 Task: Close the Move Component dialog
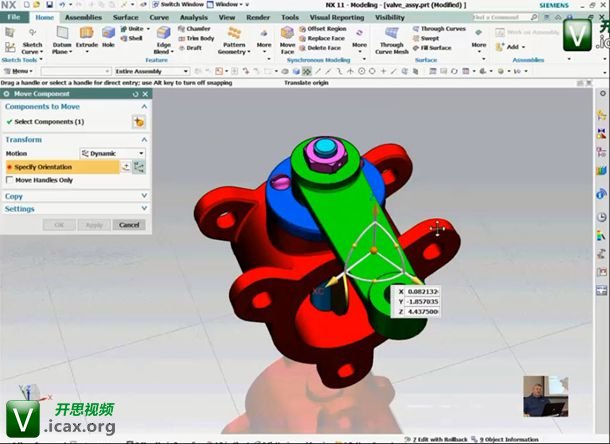(x=145, y=94)
